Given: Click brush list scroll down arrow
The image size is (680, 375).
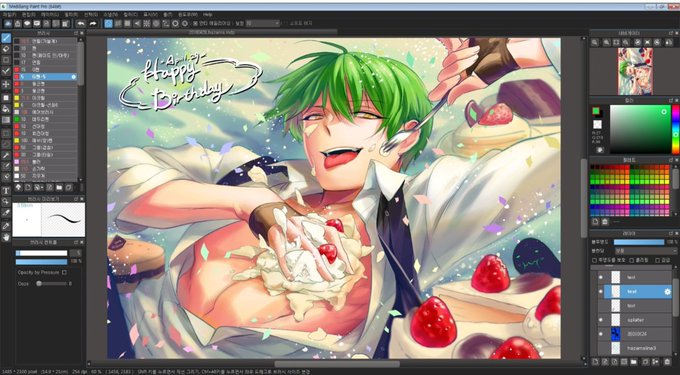Looking at the screenshot, I should coord(80,179).
